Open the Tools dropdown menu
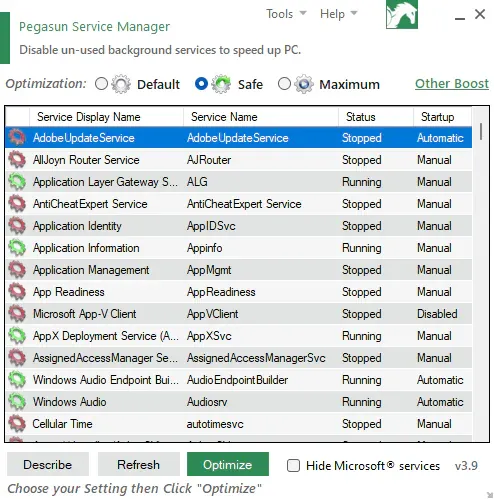Image resolution: width=494 pixels, height=499 pixels. click(x=286, y=14)
